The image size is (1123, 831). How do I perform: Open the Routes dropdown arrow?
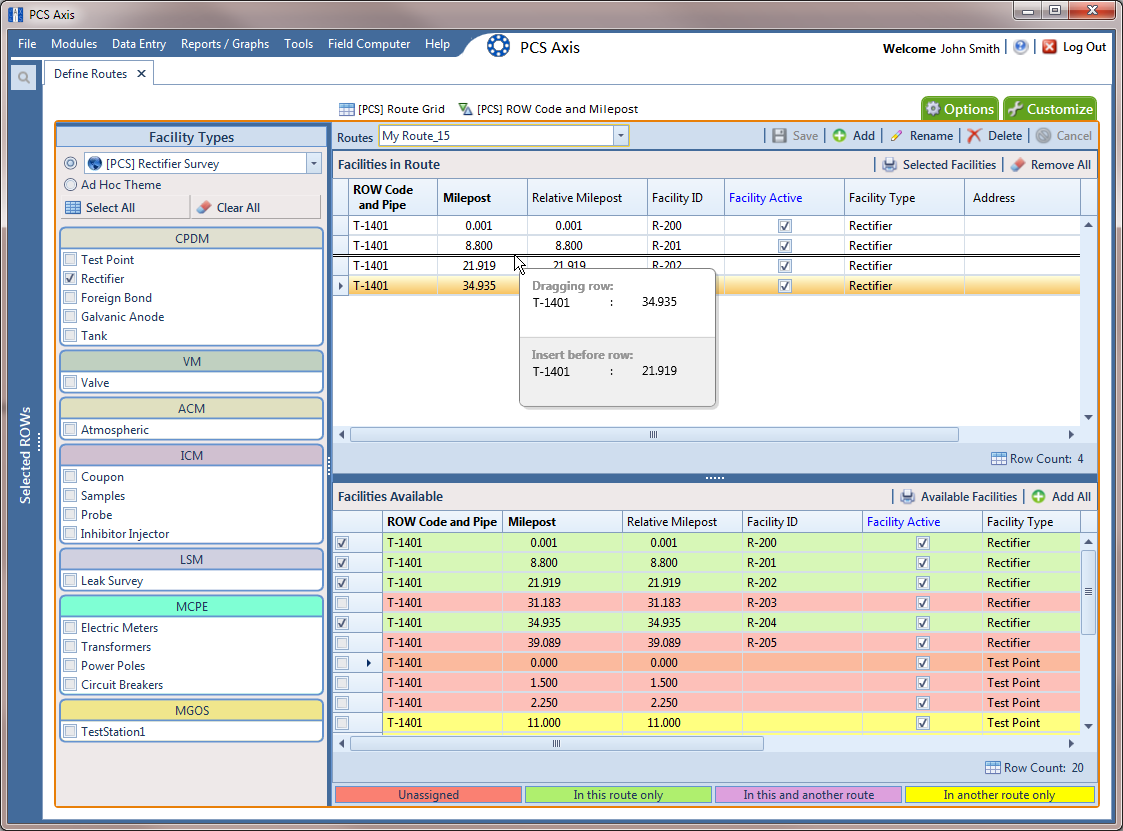click(x=620, y=135)
